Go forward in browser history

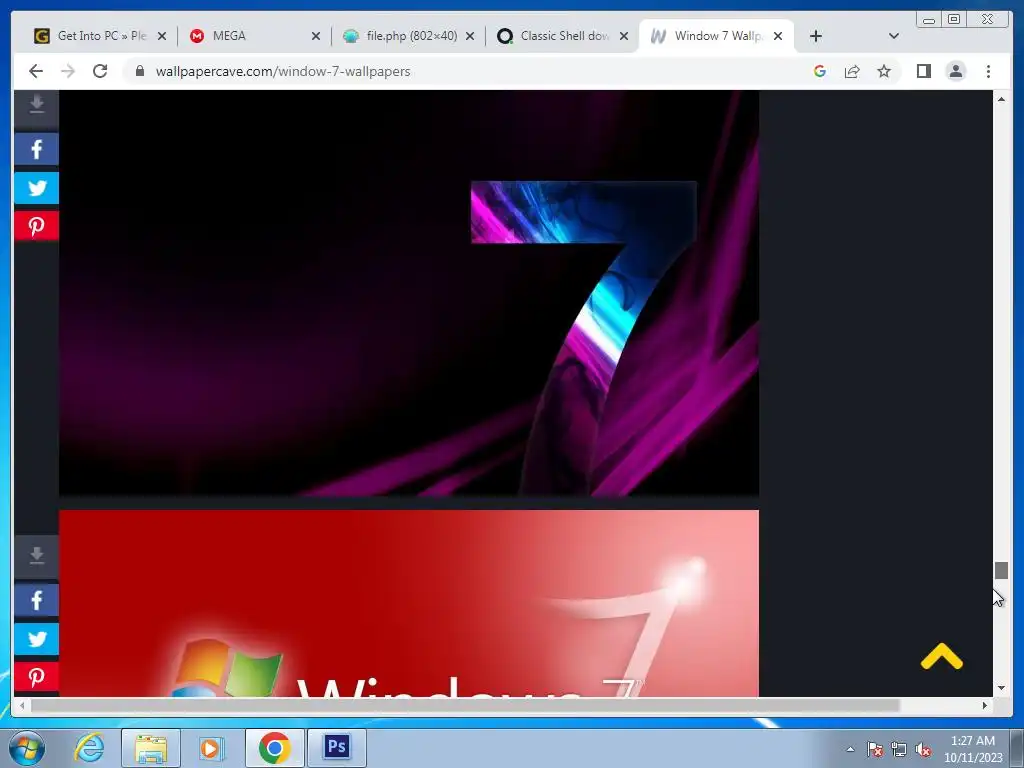point(68,71)
